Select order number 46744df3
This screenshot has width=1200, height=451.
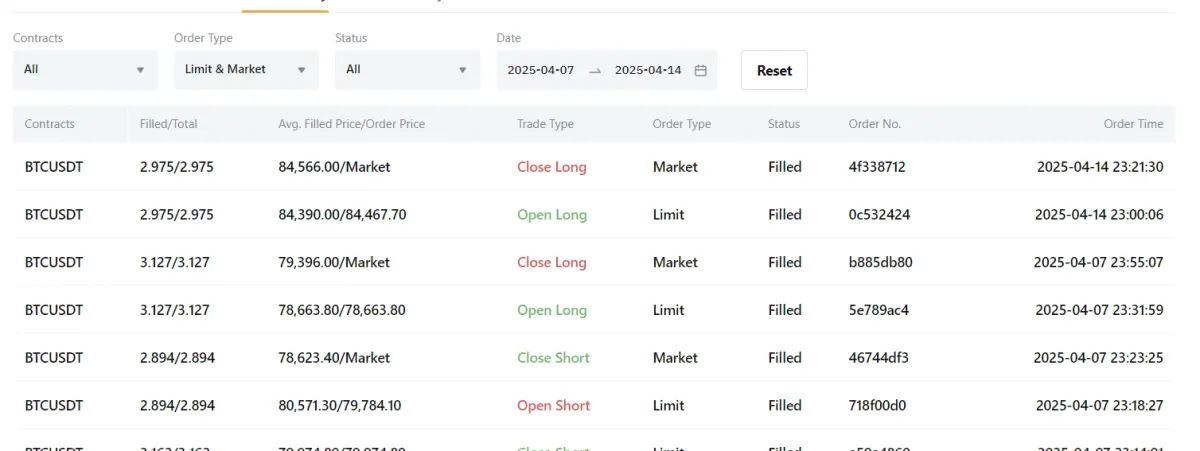(x=878, y=358)
